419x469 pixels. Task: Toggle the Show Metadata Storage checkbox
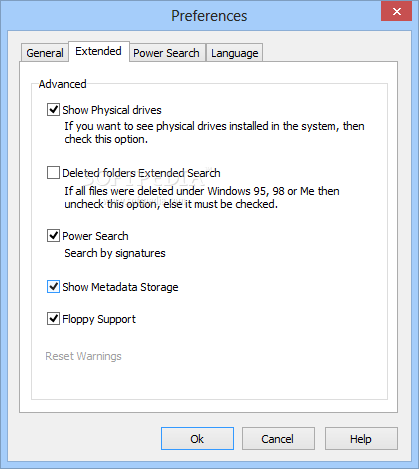[53, 287]
